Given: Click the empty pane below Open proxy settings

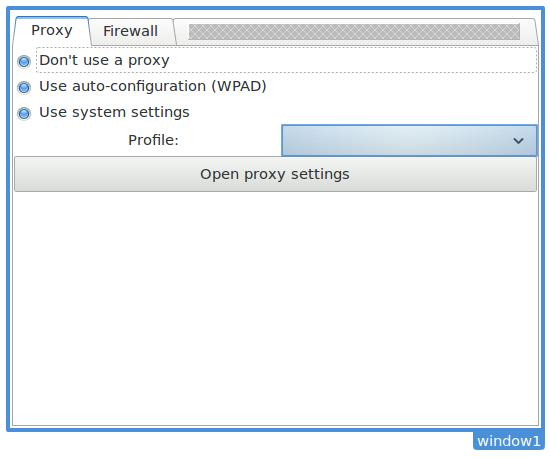Looking at the screenshot, I should click(x=275, y=309).
